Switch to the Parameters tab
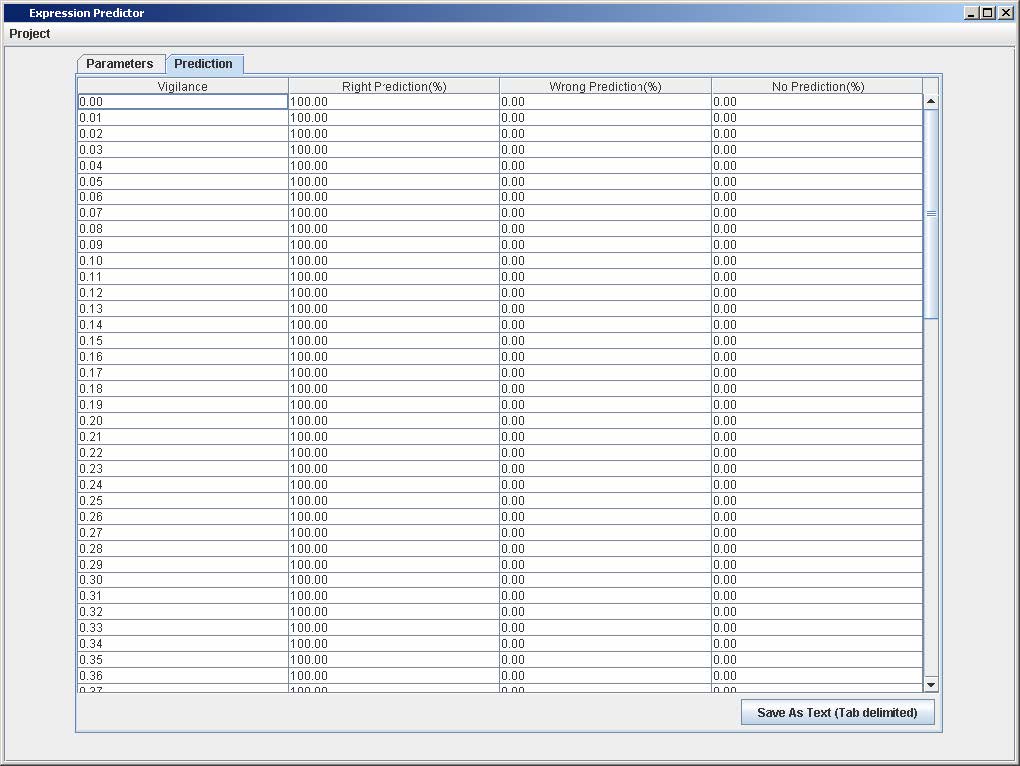 click(120, 64)
